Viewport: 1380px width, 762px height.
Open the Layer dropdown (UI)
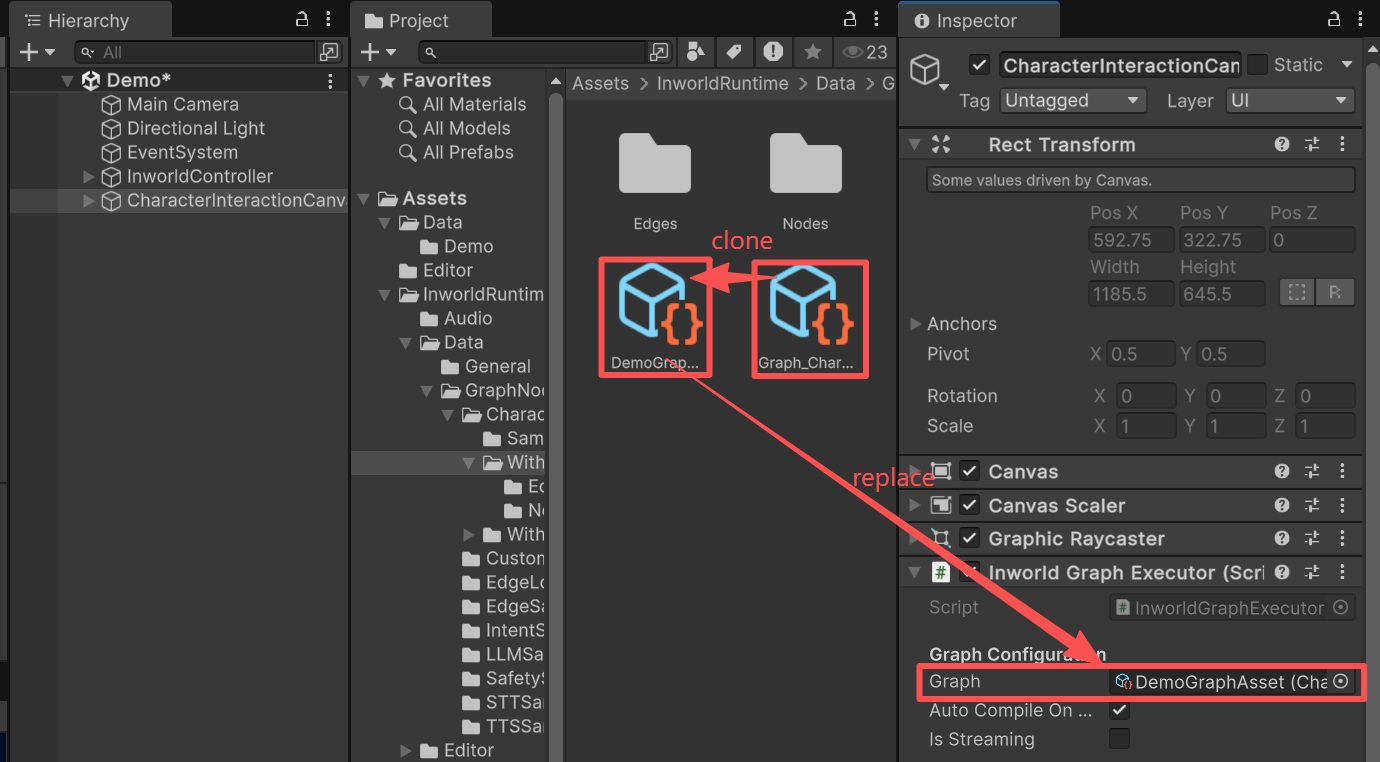coord(1290,101)
